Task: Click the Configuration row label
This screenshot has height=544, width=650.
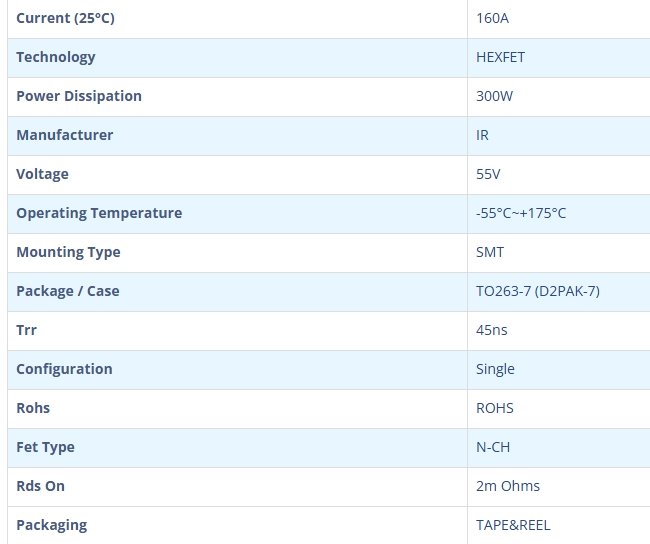Action: [64, 369]
